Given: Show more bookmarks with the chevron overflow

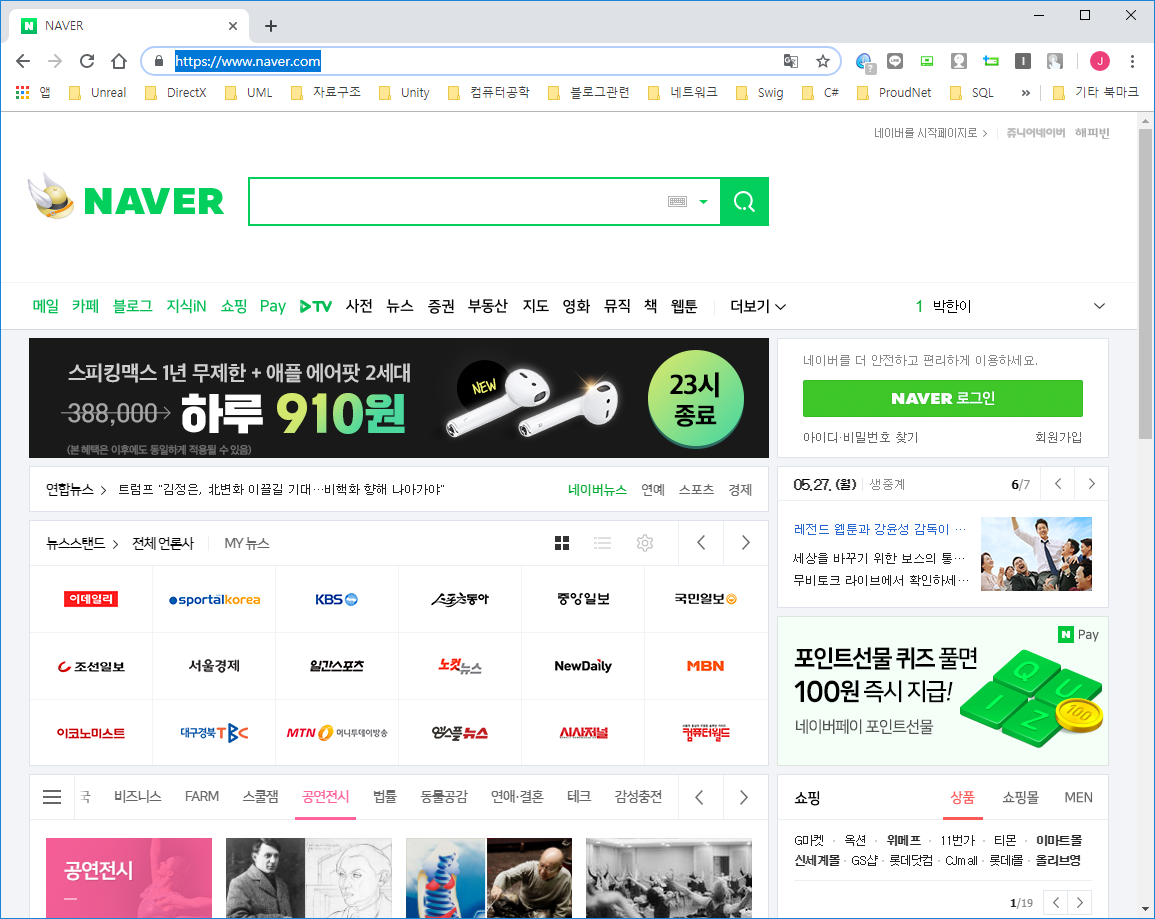Looking at the screenshot, I should (1025, 92).
